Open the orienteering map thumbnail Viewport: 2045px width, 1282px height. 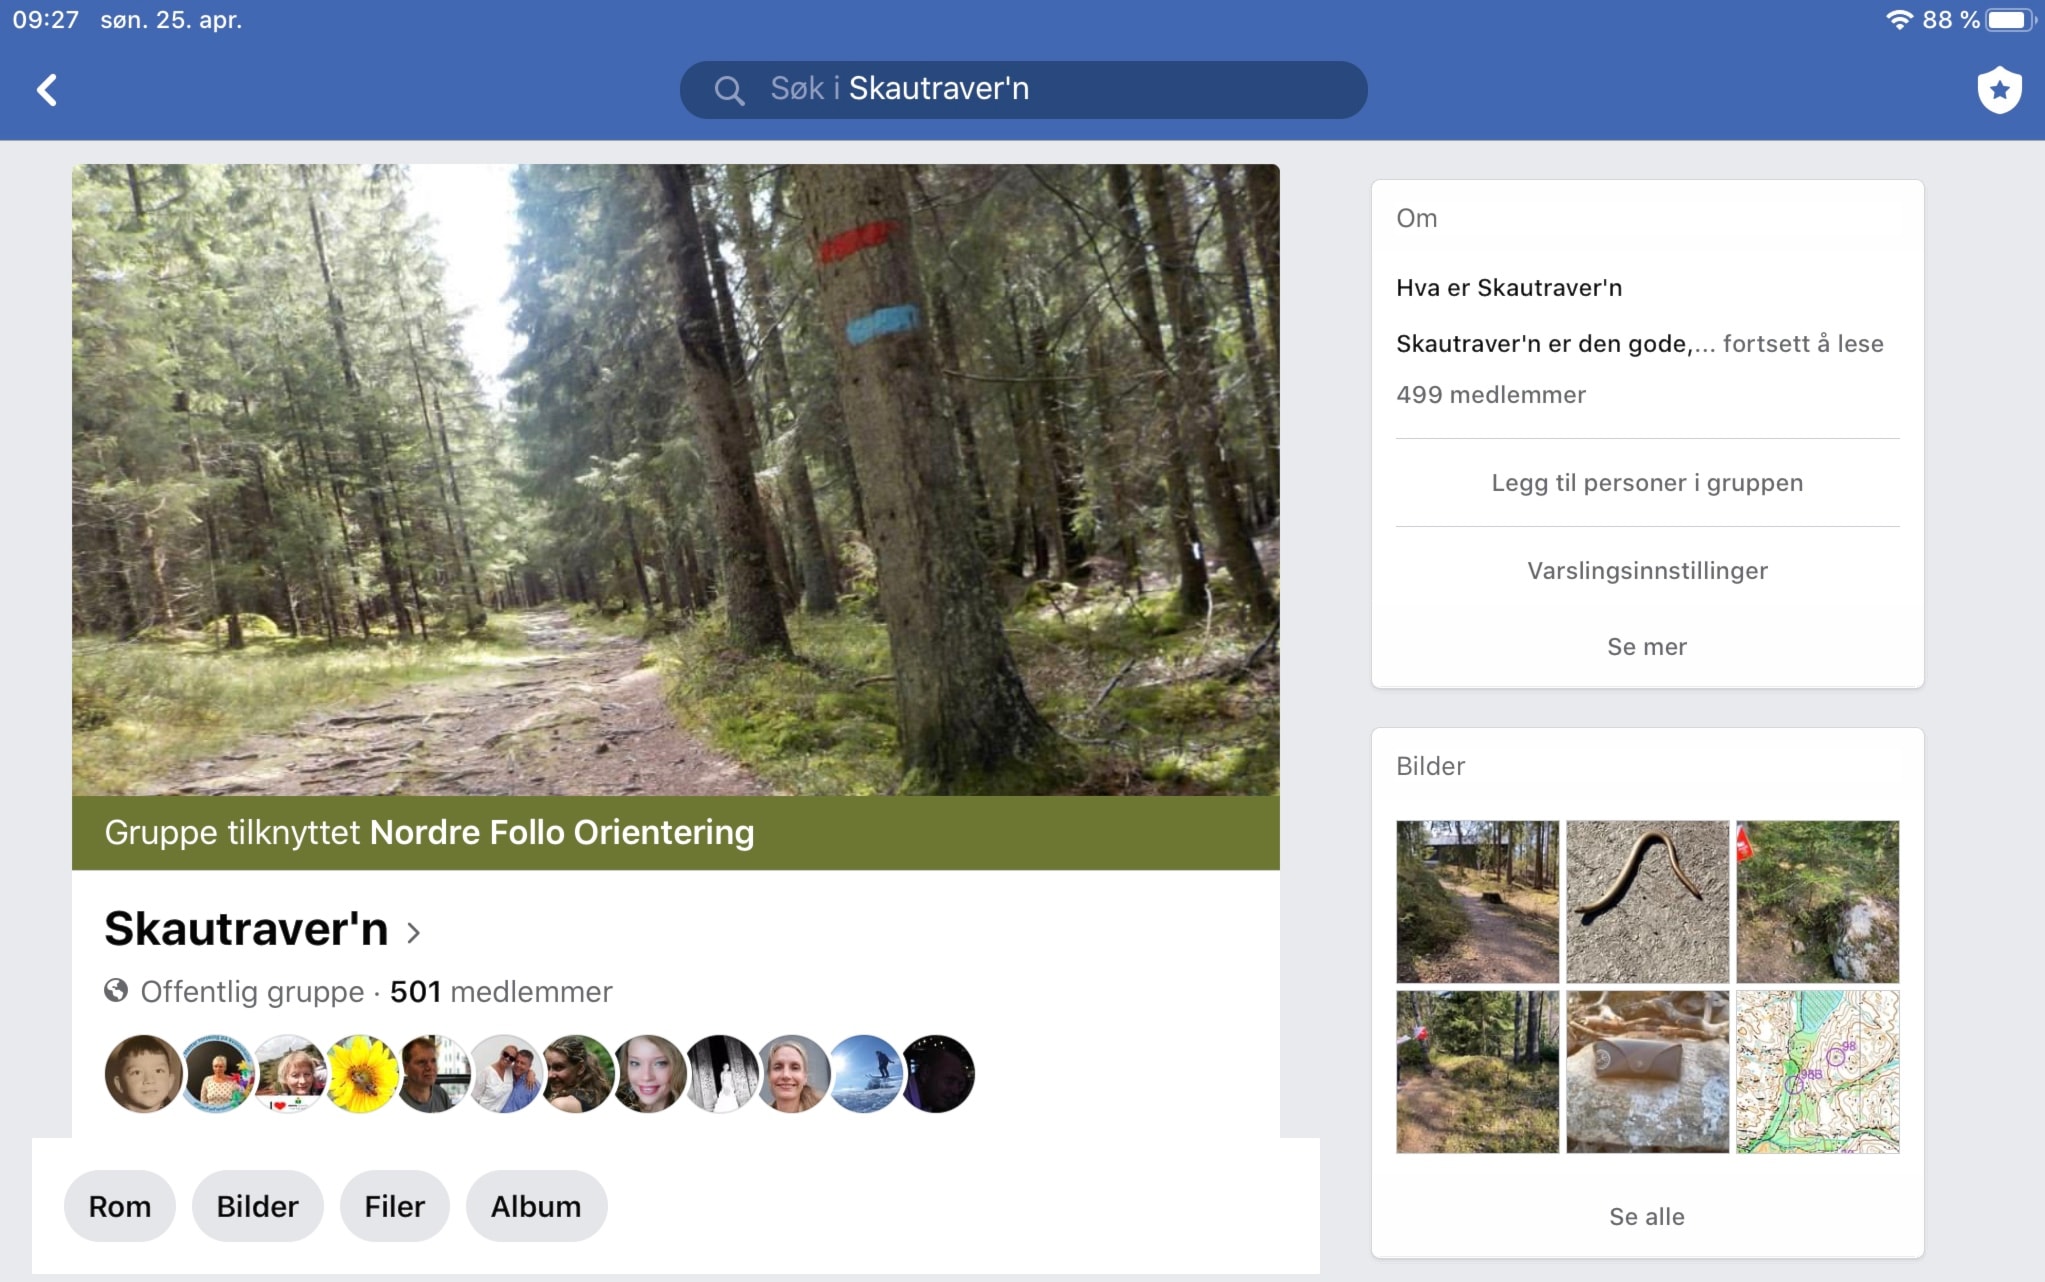1817,1072
